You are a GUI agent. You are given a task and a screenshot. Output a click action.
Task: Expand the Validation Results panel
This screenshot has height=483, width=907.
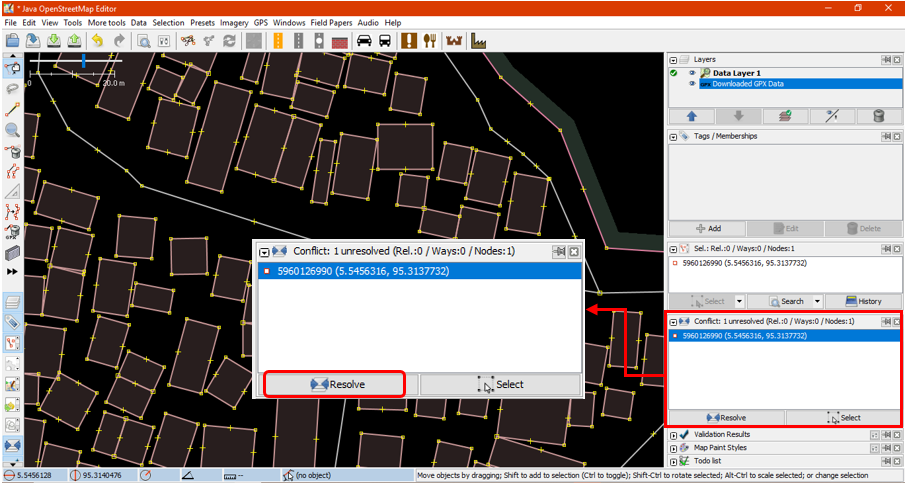(673, 435)
